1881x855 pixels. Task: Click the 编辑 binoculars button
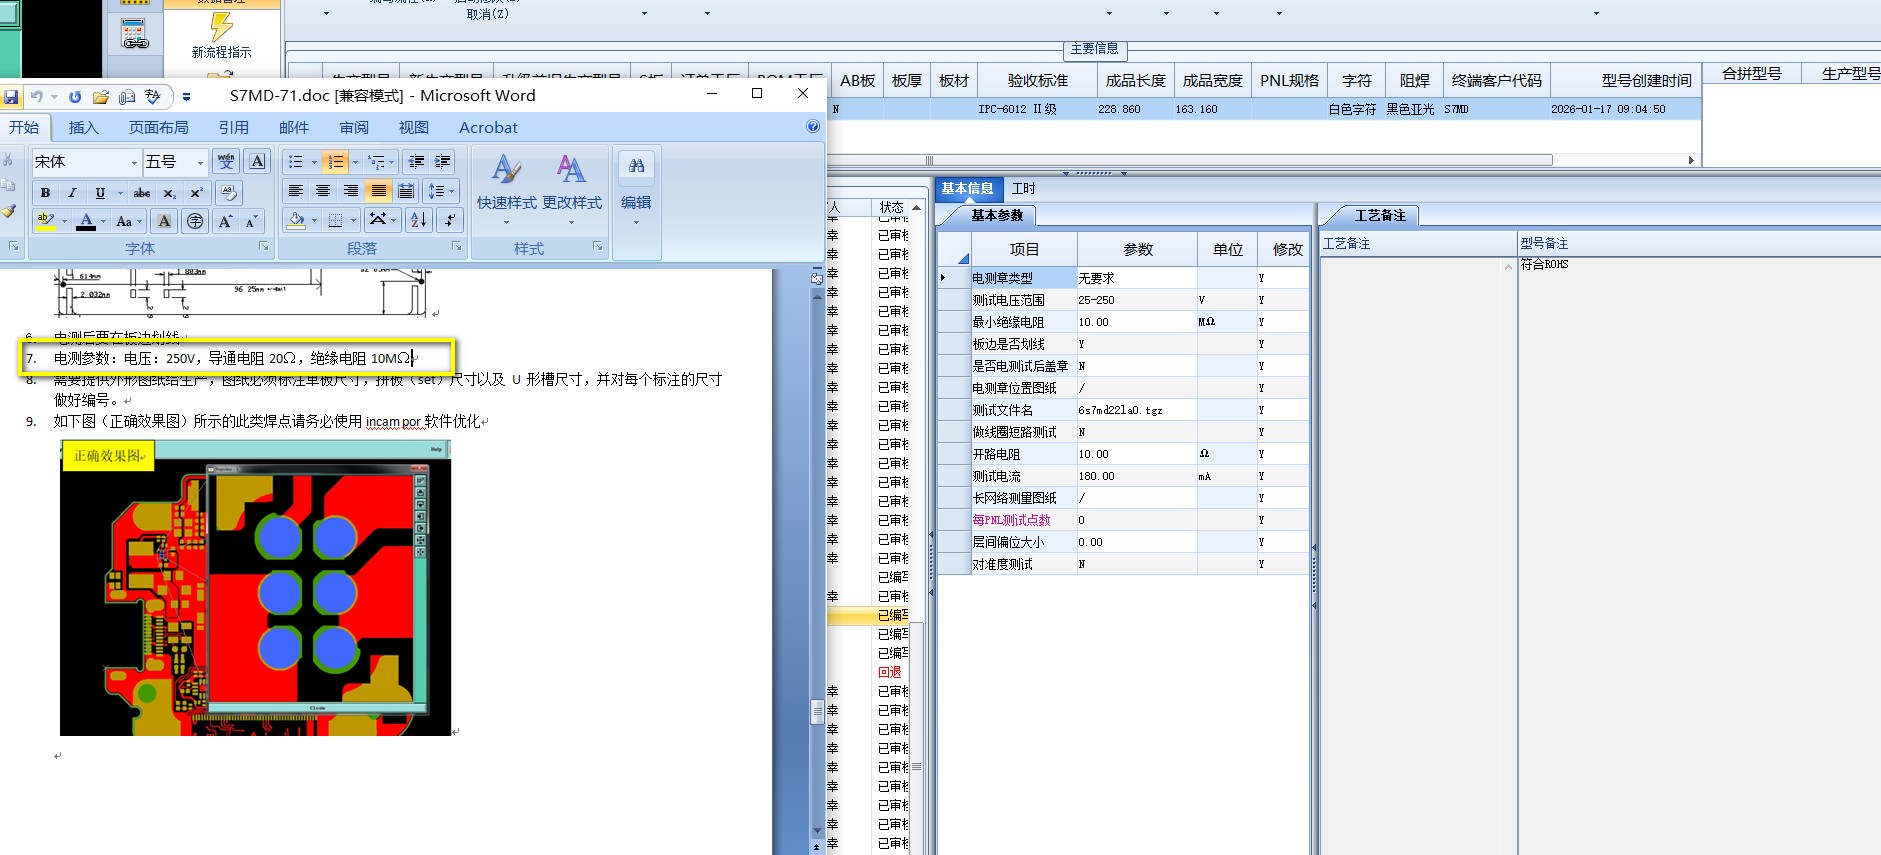point(636,189)
